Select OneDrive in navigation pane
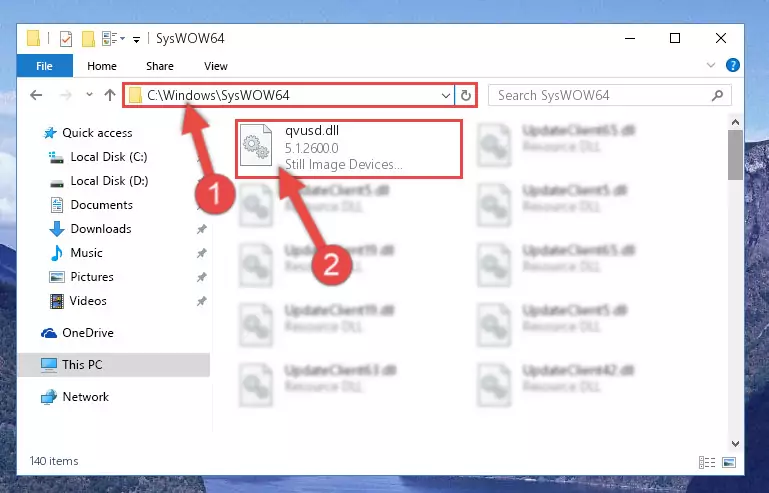This screenshot has height=493, width=769. pos(88,333)
